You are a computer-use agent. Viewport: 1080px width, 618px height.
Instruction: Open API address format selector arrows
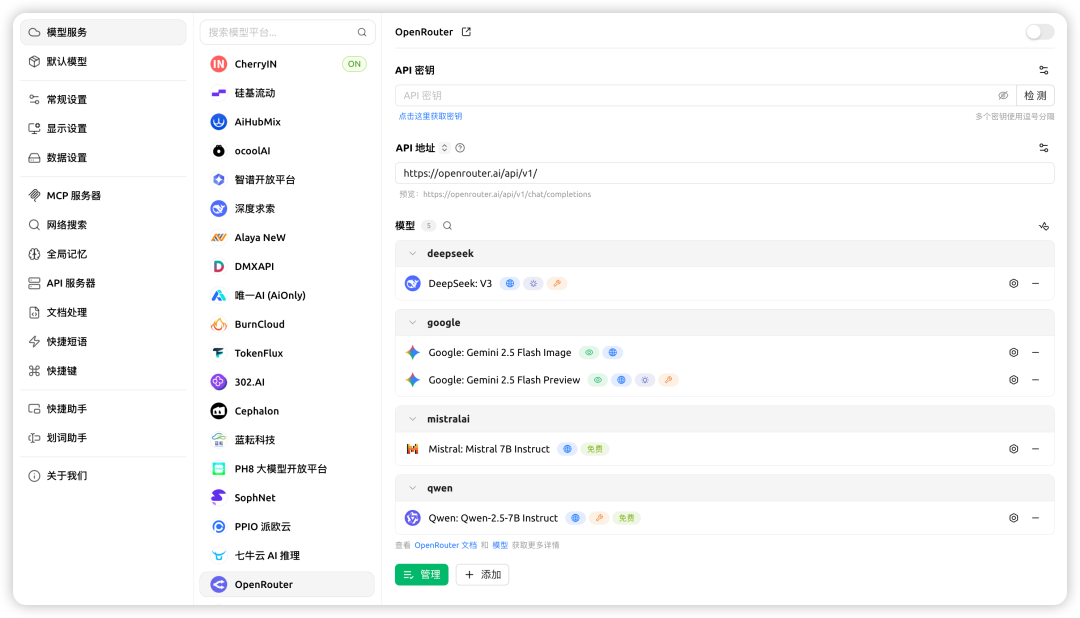pos(444,148)
